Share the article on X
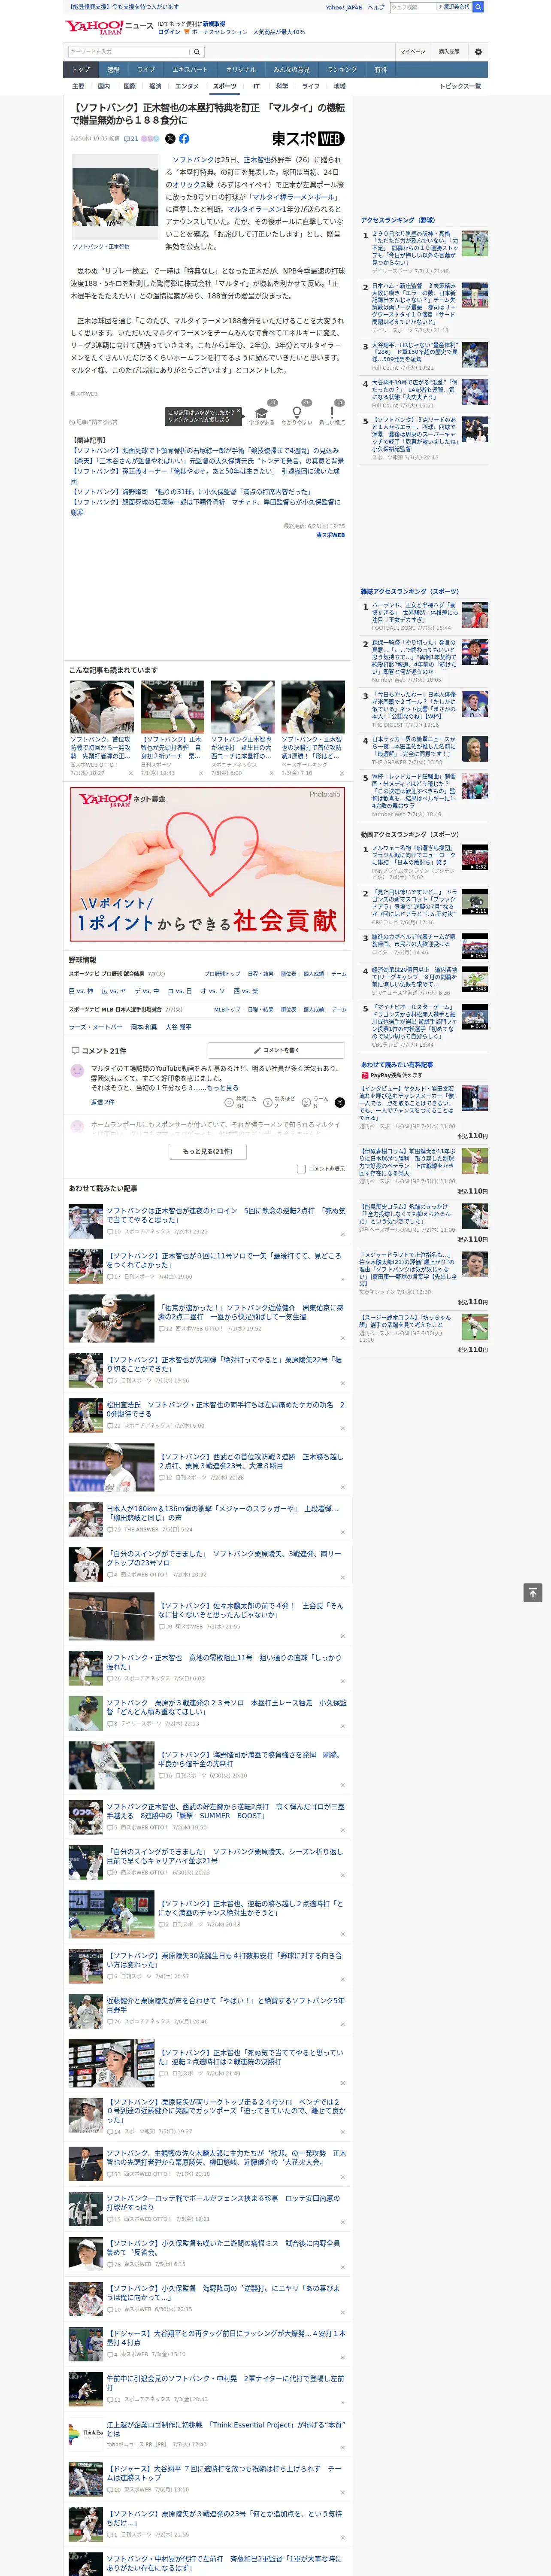This screenshot has width=551, height=2576. tap(170, 139)
